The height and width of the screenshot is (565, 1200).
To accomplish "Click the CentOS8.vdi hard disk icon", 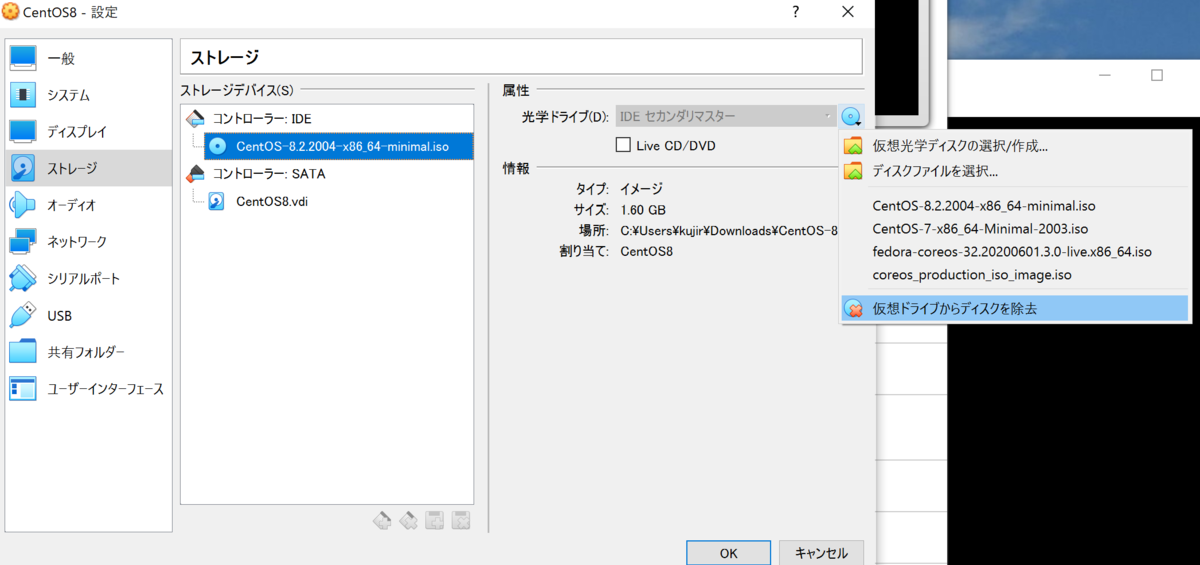I will (217, 201).
